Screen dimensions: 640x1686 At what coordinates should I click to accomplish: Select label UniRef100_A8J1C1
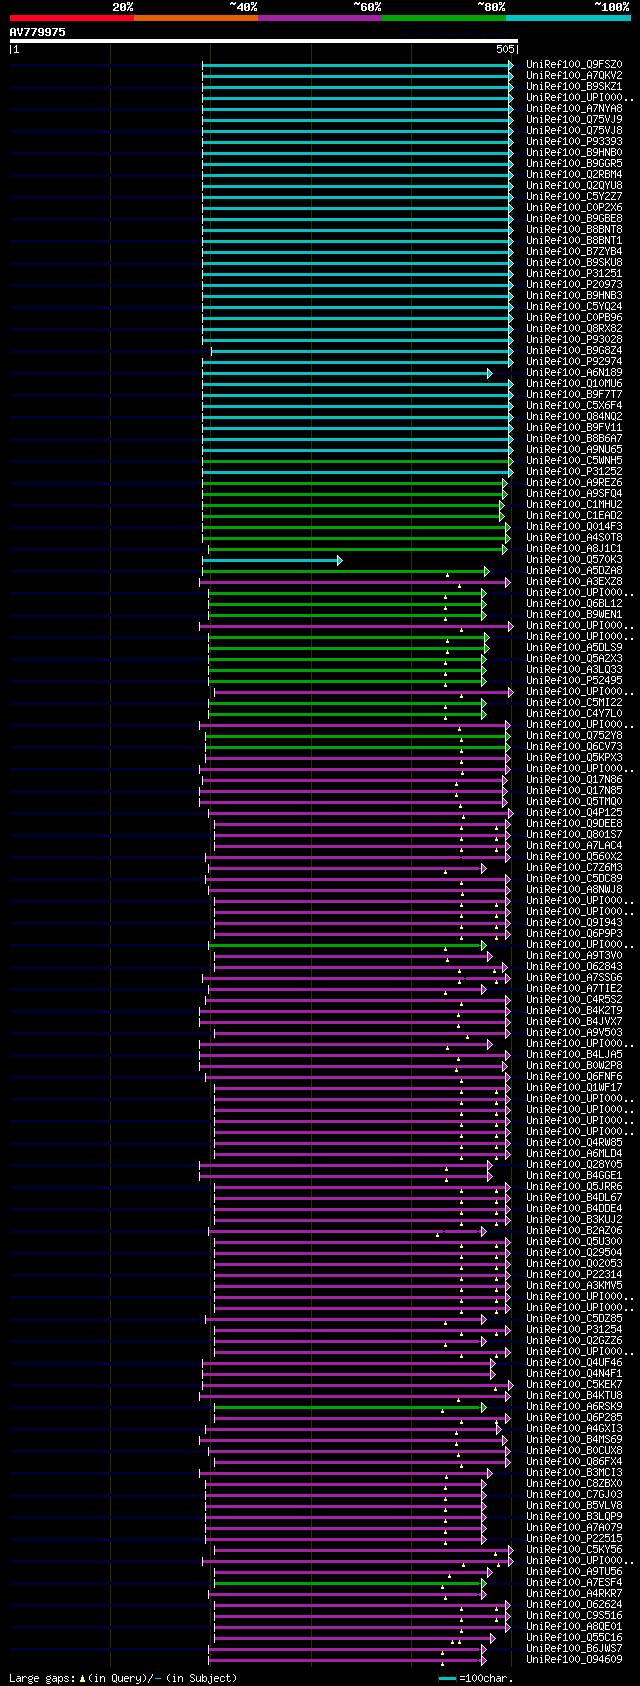click(x=574, y=548)
